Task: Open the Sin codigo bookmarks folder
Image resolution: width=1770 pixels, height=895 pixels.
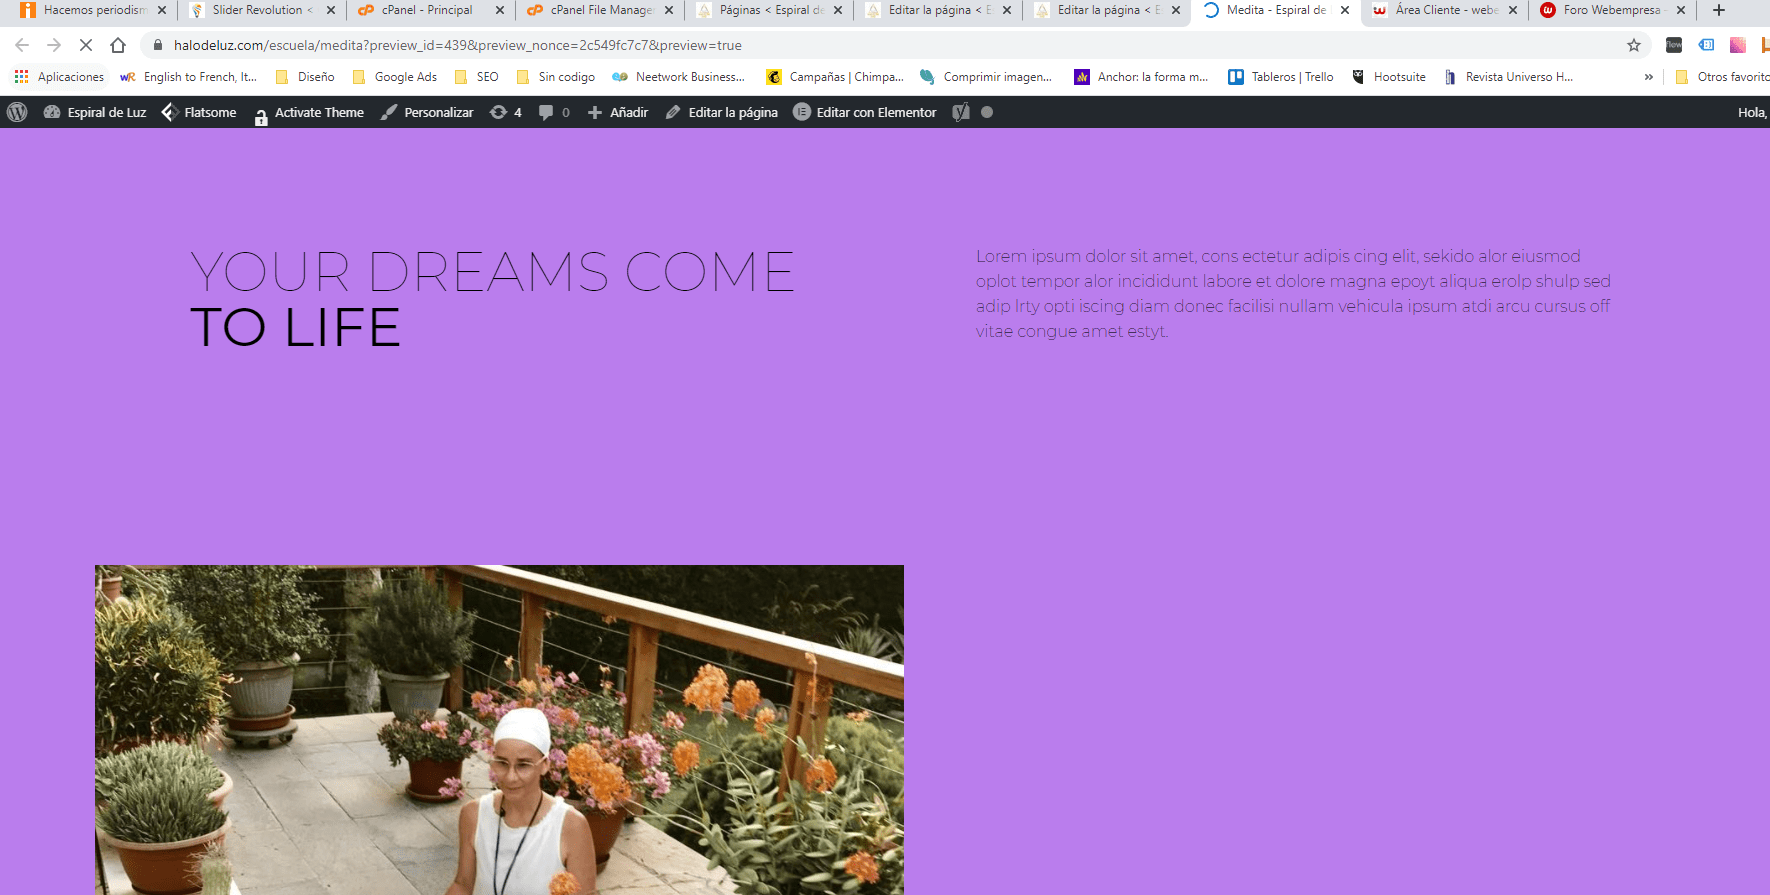Action: pos(555,77)
